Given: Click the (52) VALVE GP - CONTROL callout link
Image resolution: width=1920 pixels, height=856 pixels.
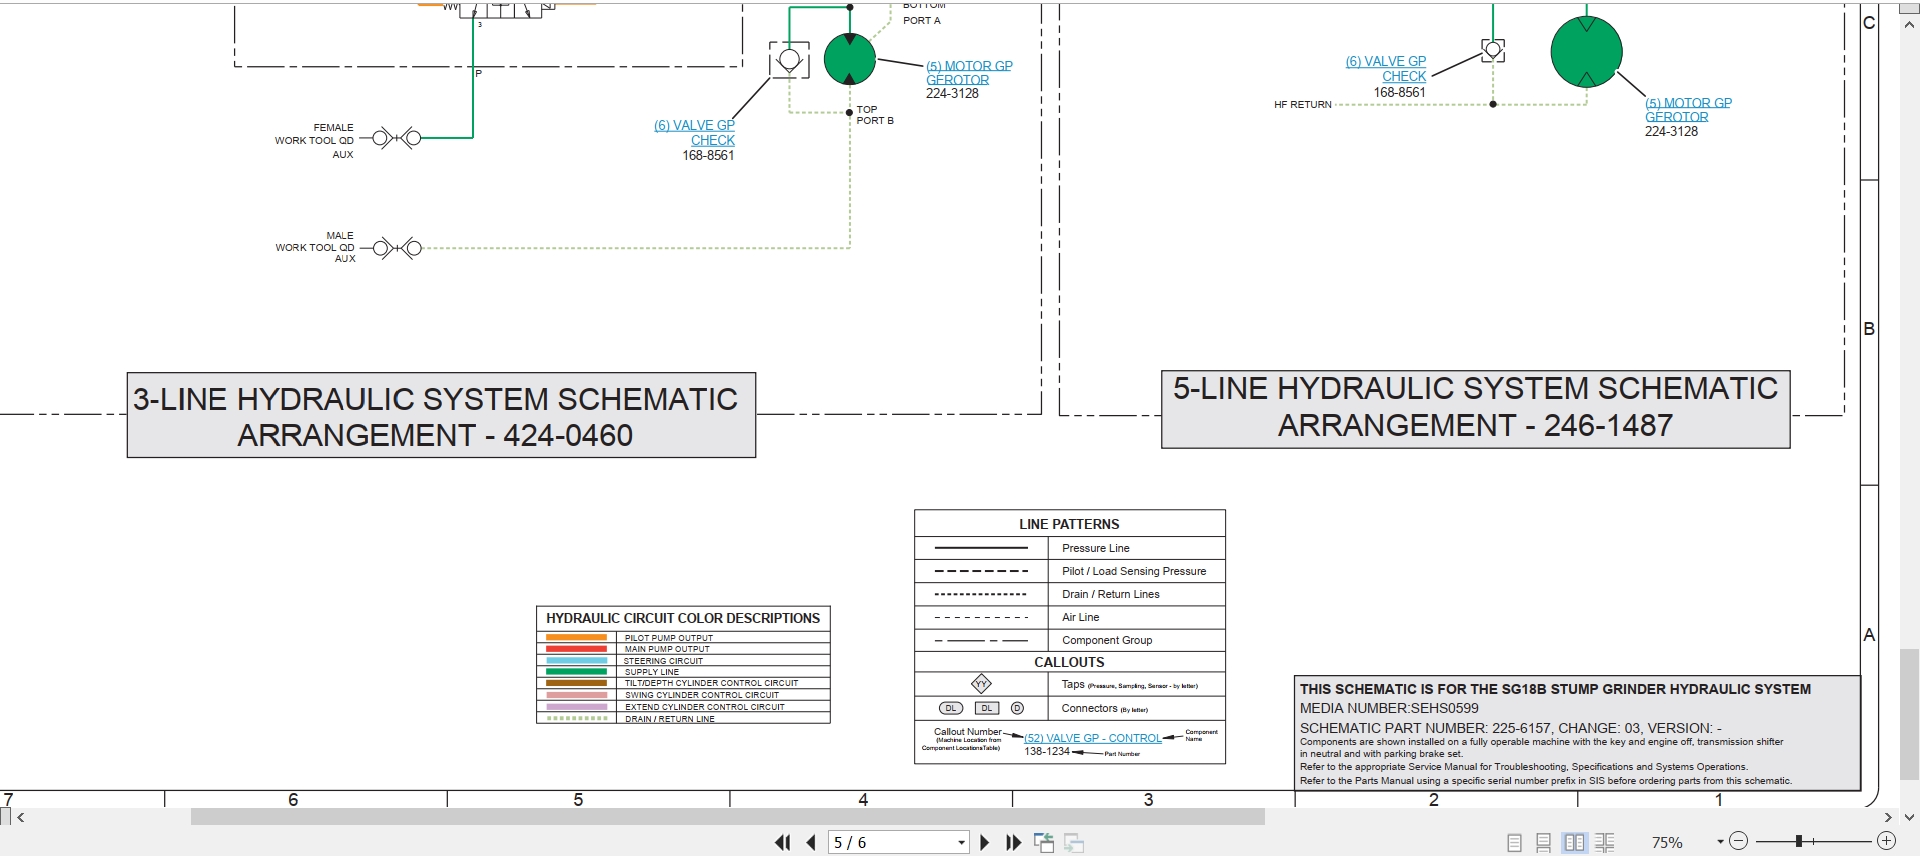Looking at the screenshot, I should [x=1092, y=738].
